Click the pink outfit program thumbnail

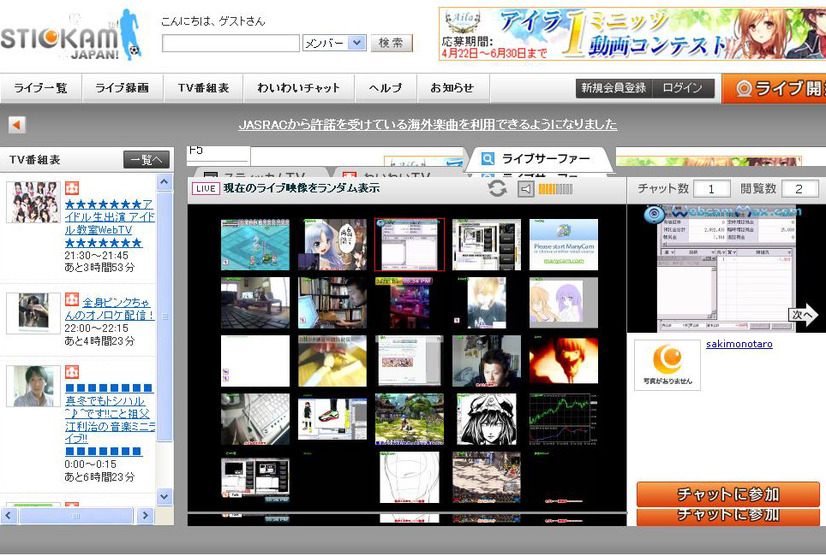click(33, 313)
